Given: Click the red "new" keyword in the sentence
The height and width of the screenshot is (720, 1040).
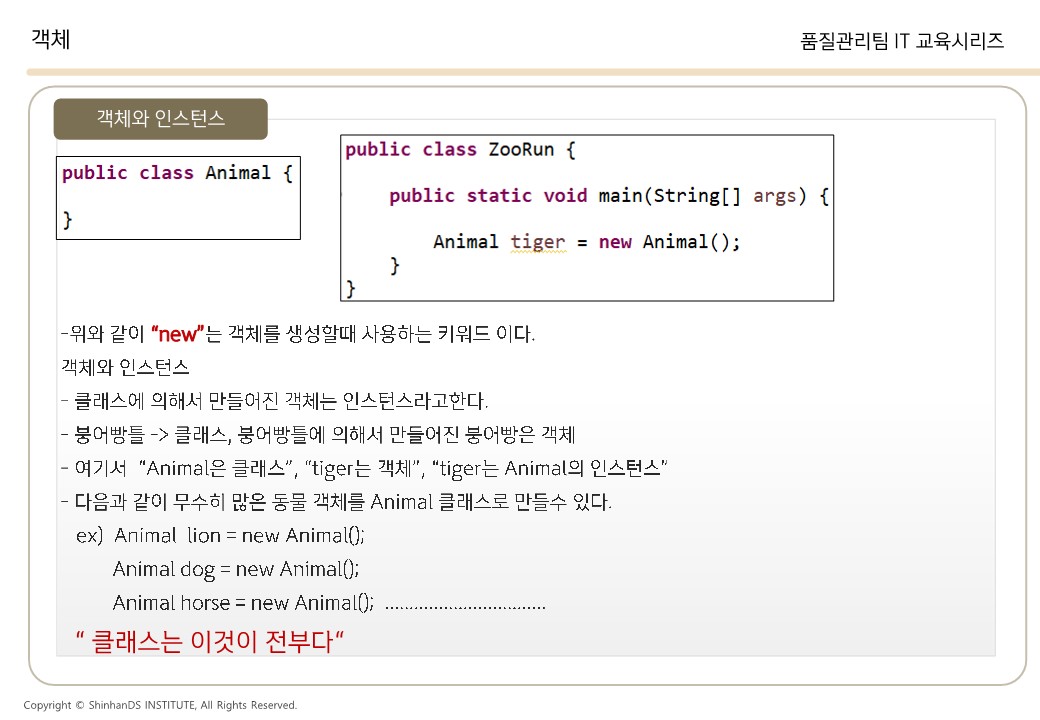Looking at the screenshot, I should click(177, 333).
